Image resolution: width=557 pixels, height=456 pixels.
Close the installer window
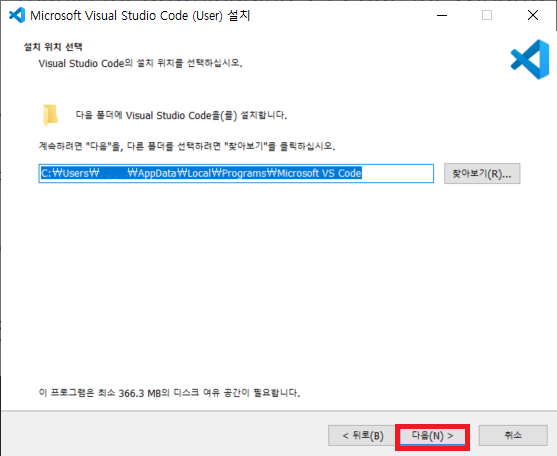click(533, 15)
